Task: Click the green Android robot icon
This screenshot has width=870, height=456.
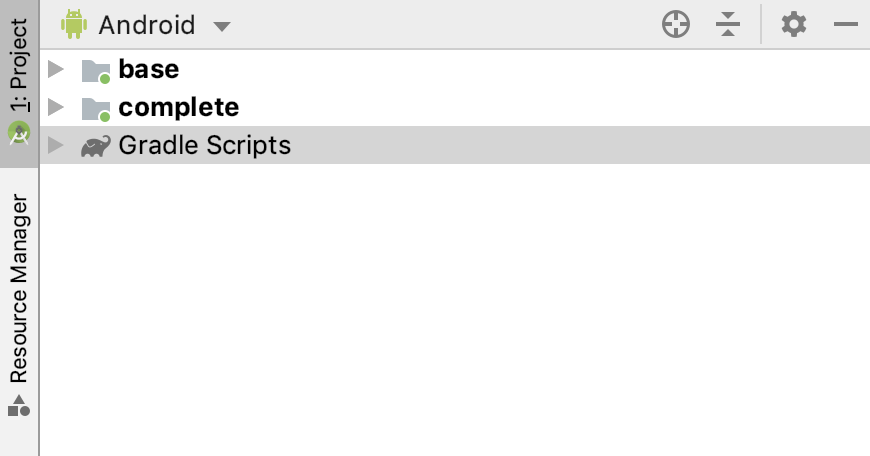Action: click(74, 25)
